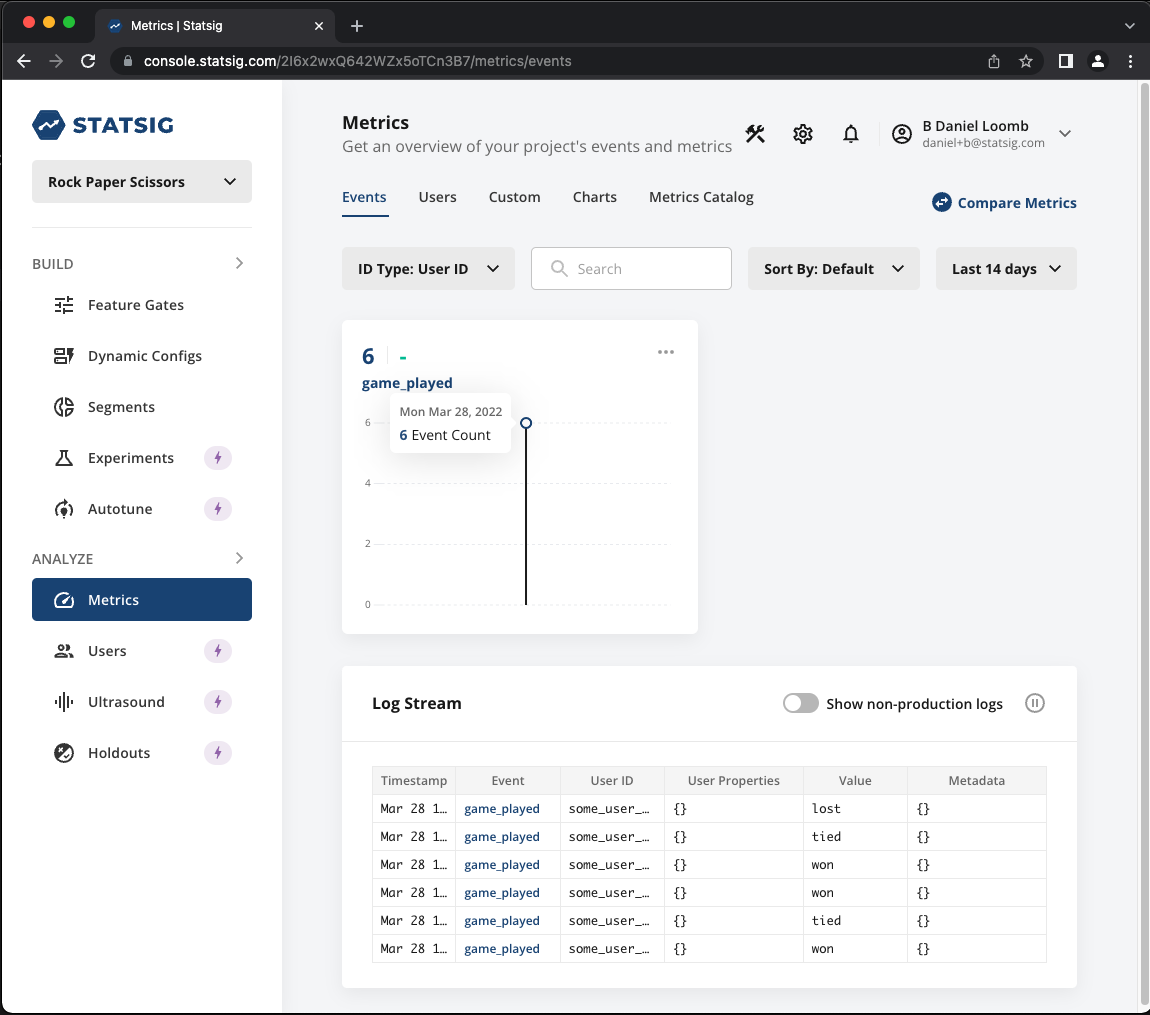
Task: Click the notifications bell icon
Action: 851,134
